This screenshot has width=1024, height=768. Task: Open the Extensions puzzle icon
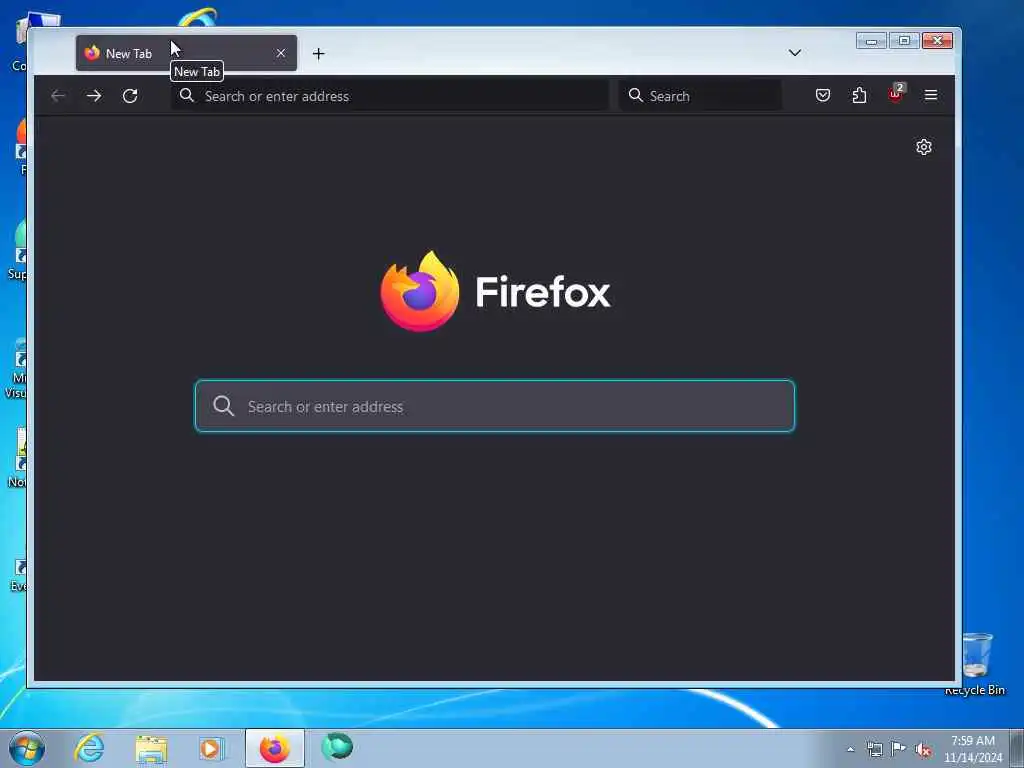click(x=859, y=95)
